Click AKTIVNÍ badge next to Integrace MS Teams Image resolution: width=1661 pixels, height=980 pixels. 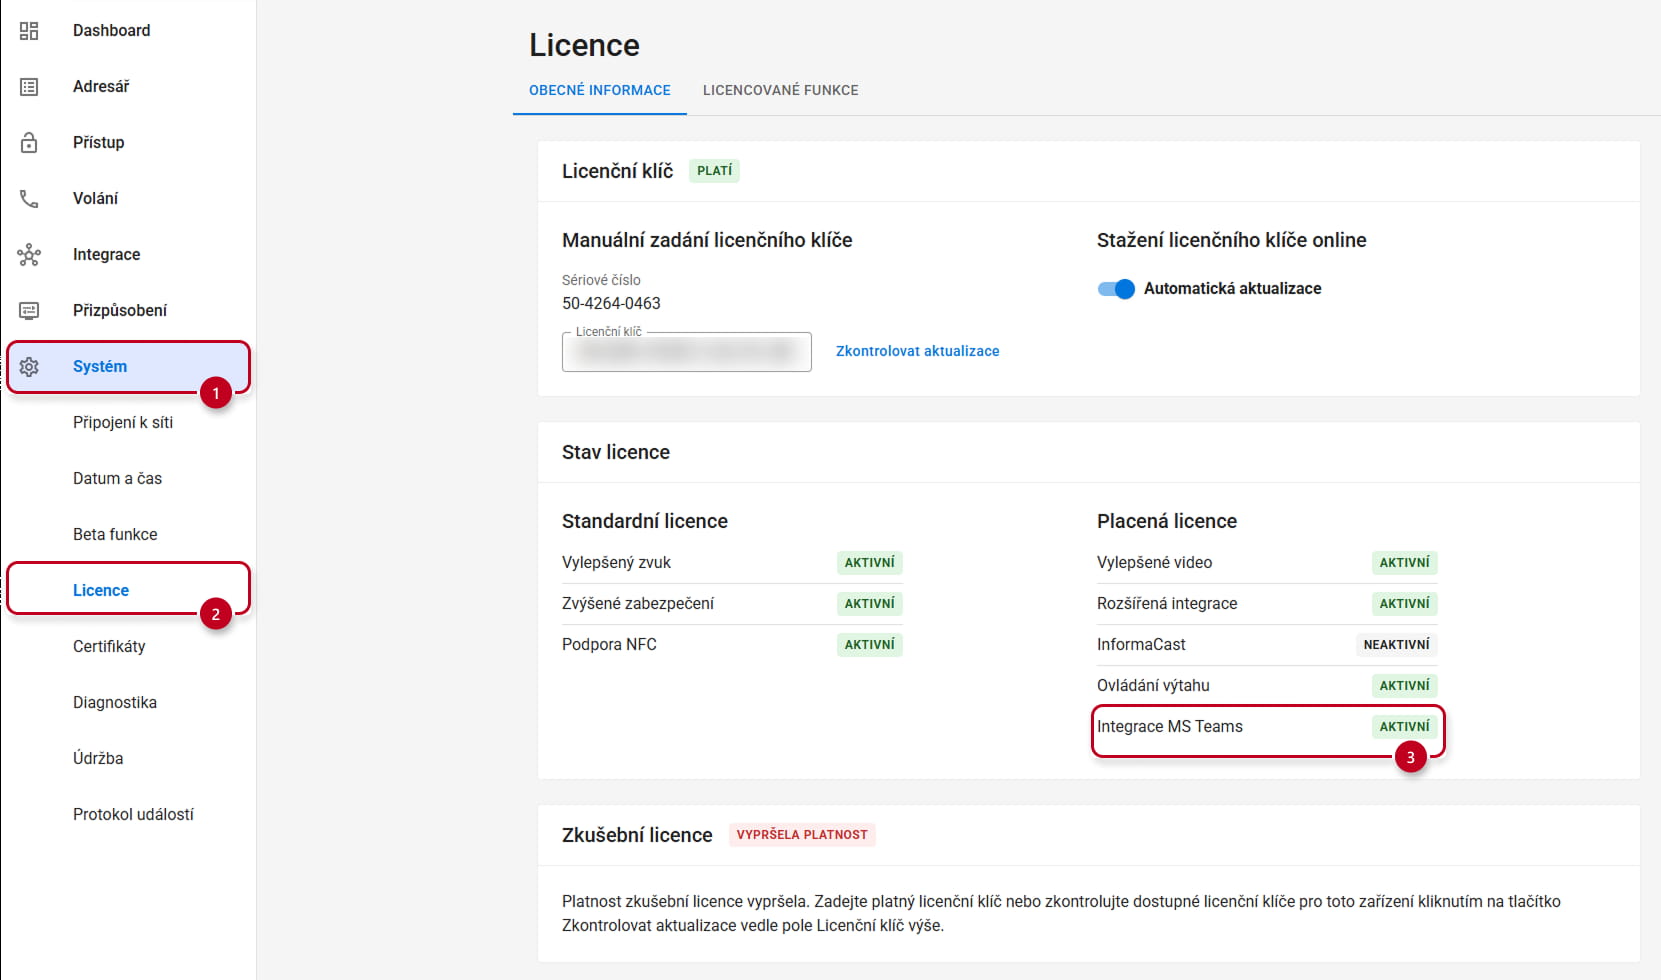pyautogui.click(x=1404, y=727)
